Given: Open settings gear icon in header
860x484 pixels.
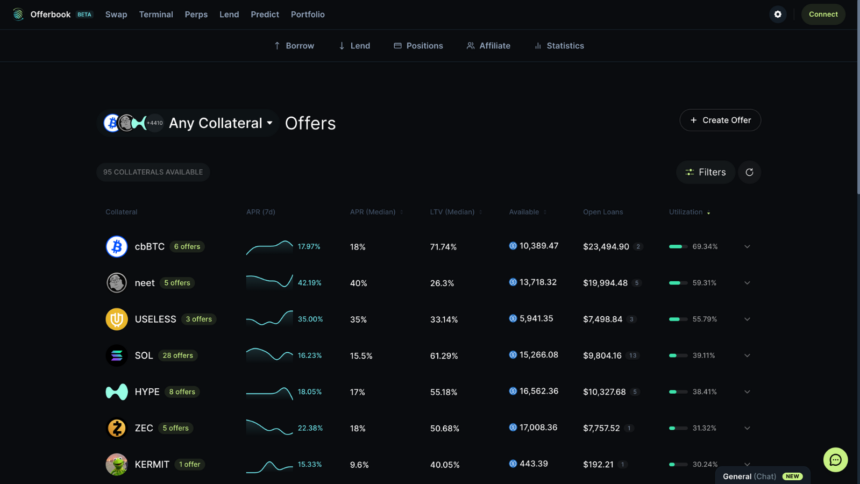Looking at the screenshot, I should tap(777, 14).
